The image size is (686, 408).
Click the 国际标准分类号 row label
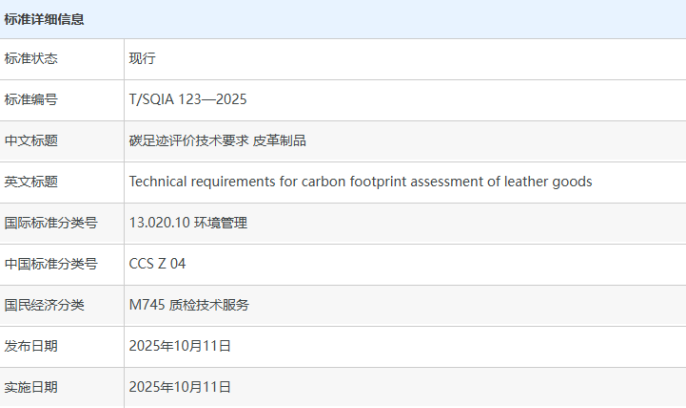44,223
